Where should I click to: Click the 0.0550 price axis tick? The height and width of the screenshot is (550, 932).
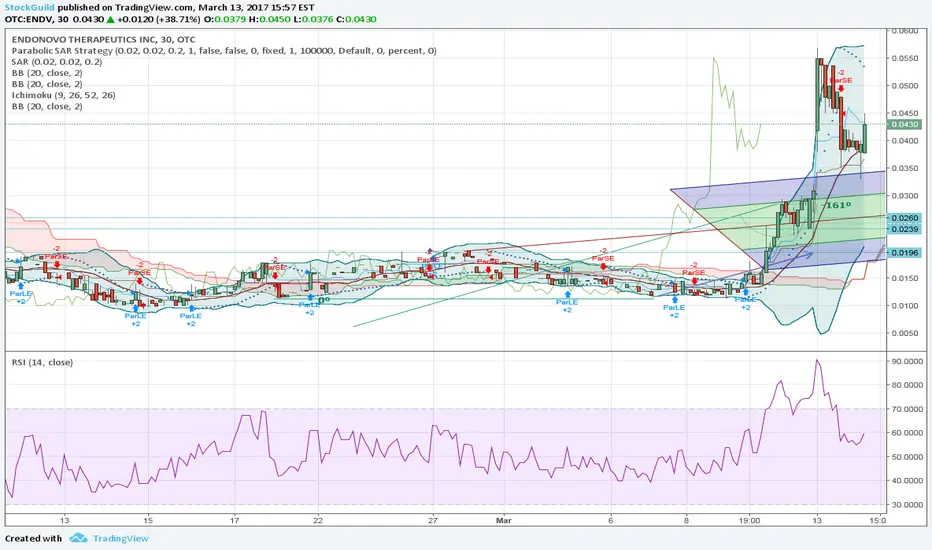pos(905,58)
